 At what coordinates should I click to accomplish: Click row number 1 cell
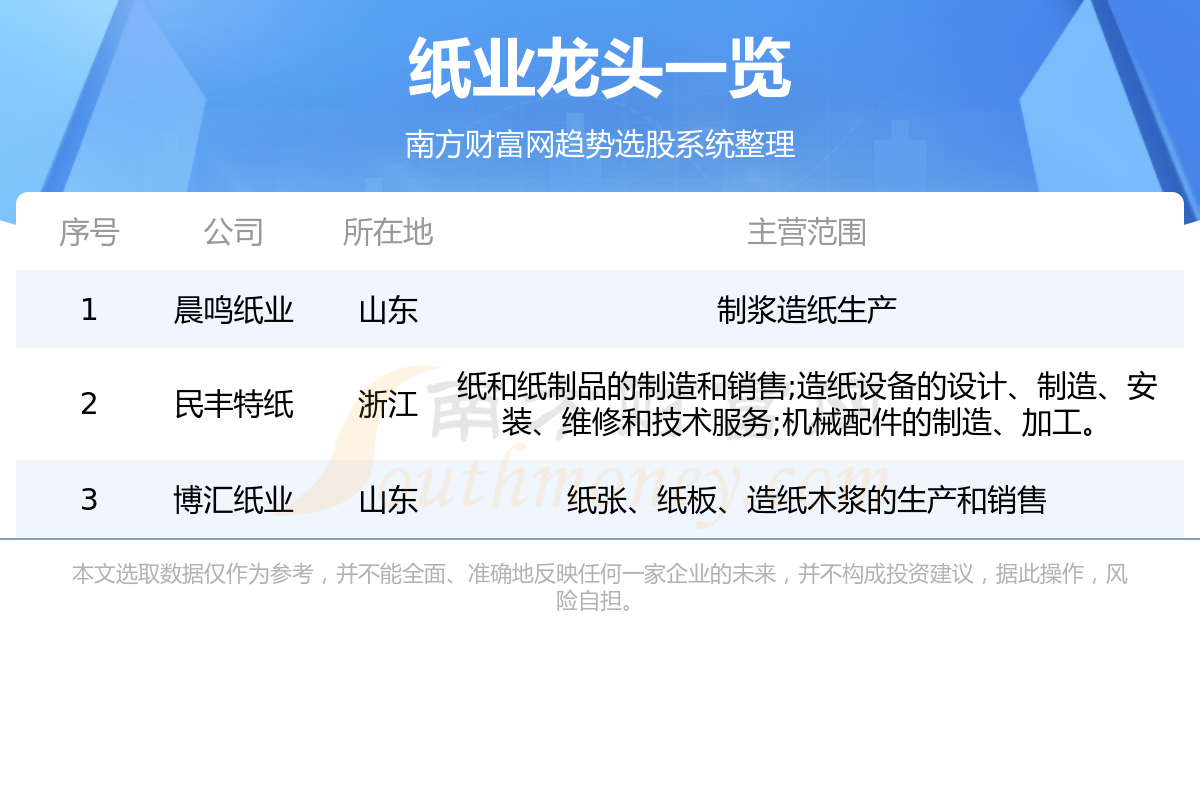click(x=89, y=310)
